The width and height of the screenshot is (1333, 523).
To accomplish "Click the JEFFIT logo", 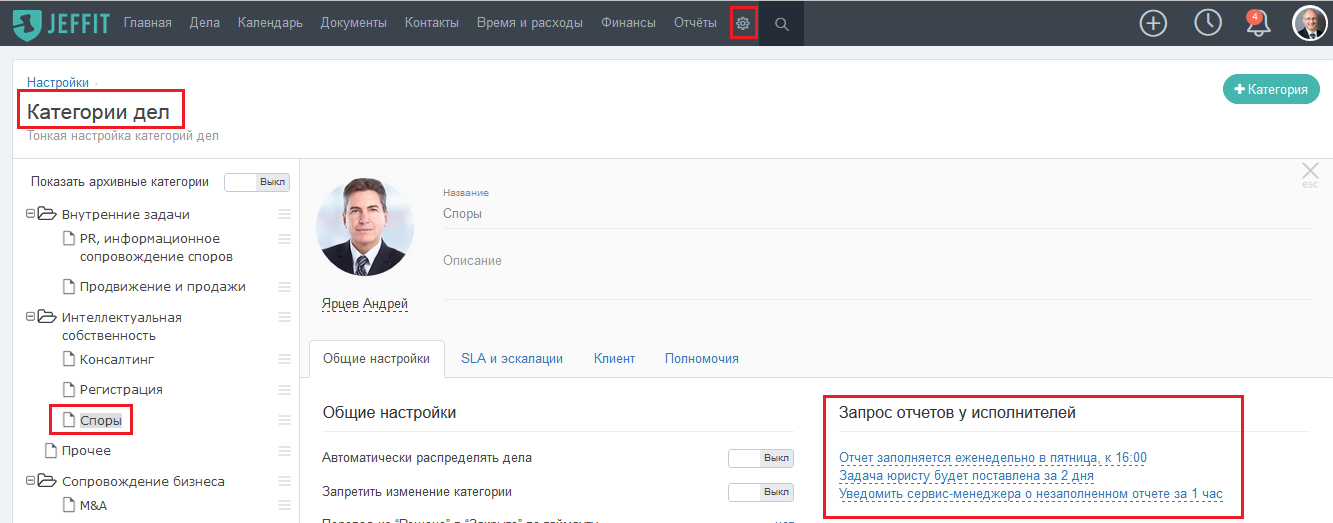I will click(60, 23).
